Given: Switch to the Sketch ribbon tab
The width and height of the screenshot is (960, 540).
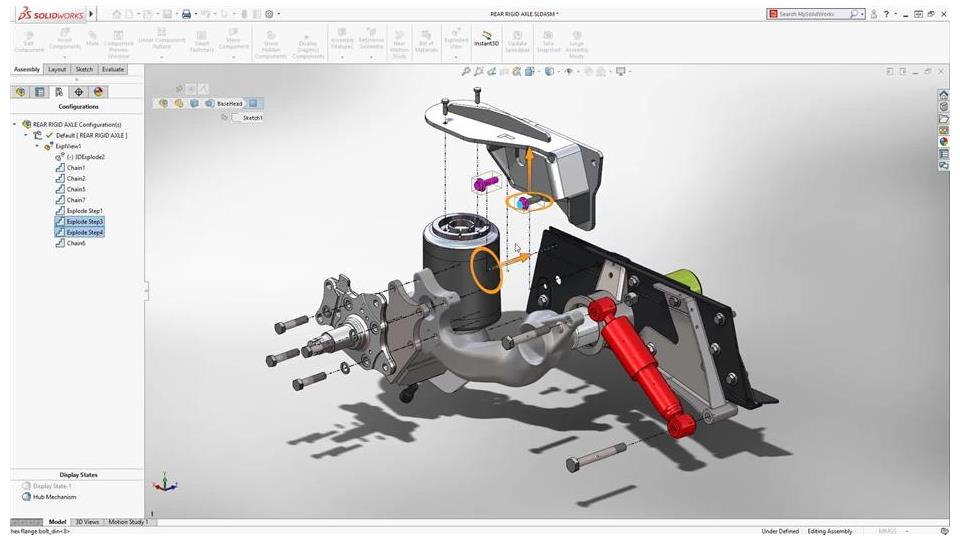Looking at the screenshot, I should click(84, 69).
